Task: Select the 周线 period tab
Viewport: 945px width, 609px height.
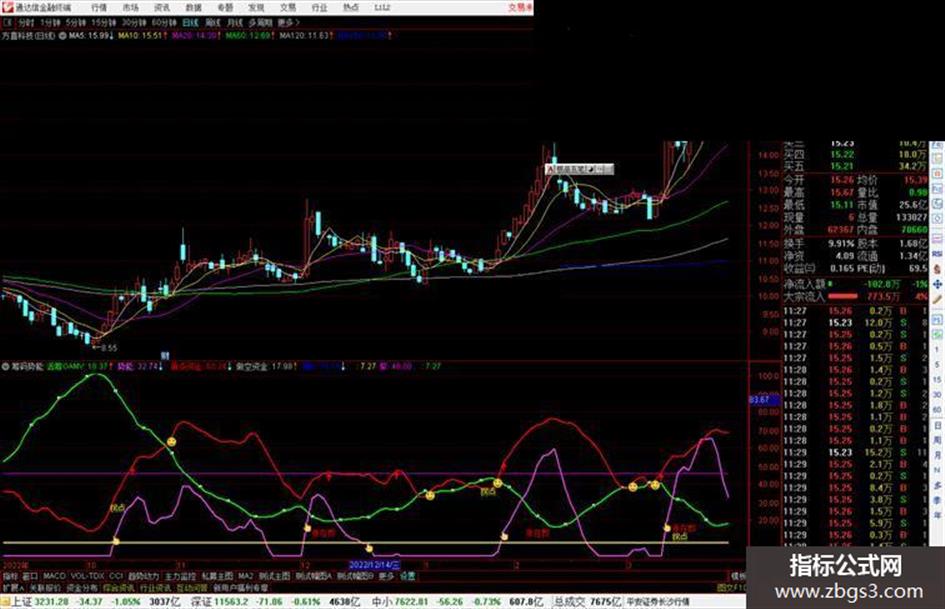Action: tap(213, 23)
